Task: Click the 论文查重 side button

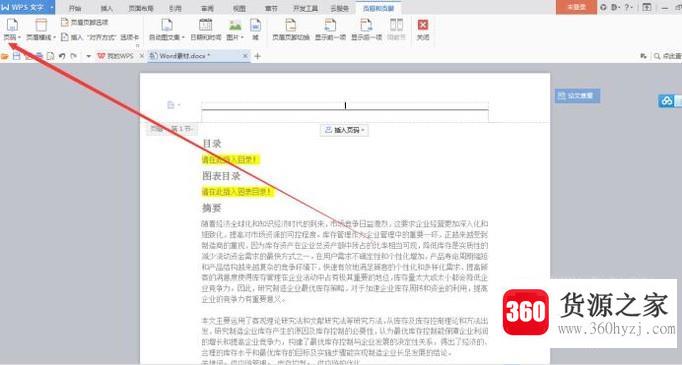Action: (x=577, y=96)
